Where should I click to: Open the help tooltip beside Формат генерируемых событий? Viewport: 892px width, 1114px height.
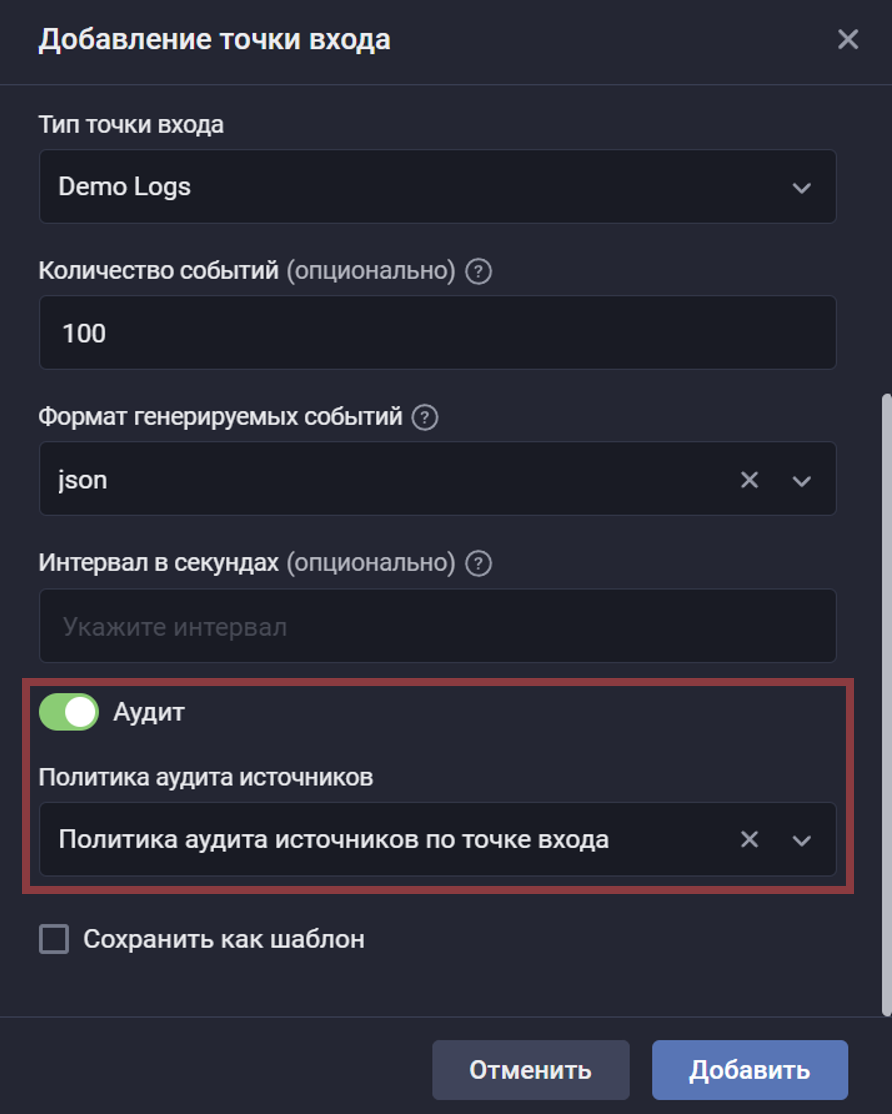[x=422, y=417]
